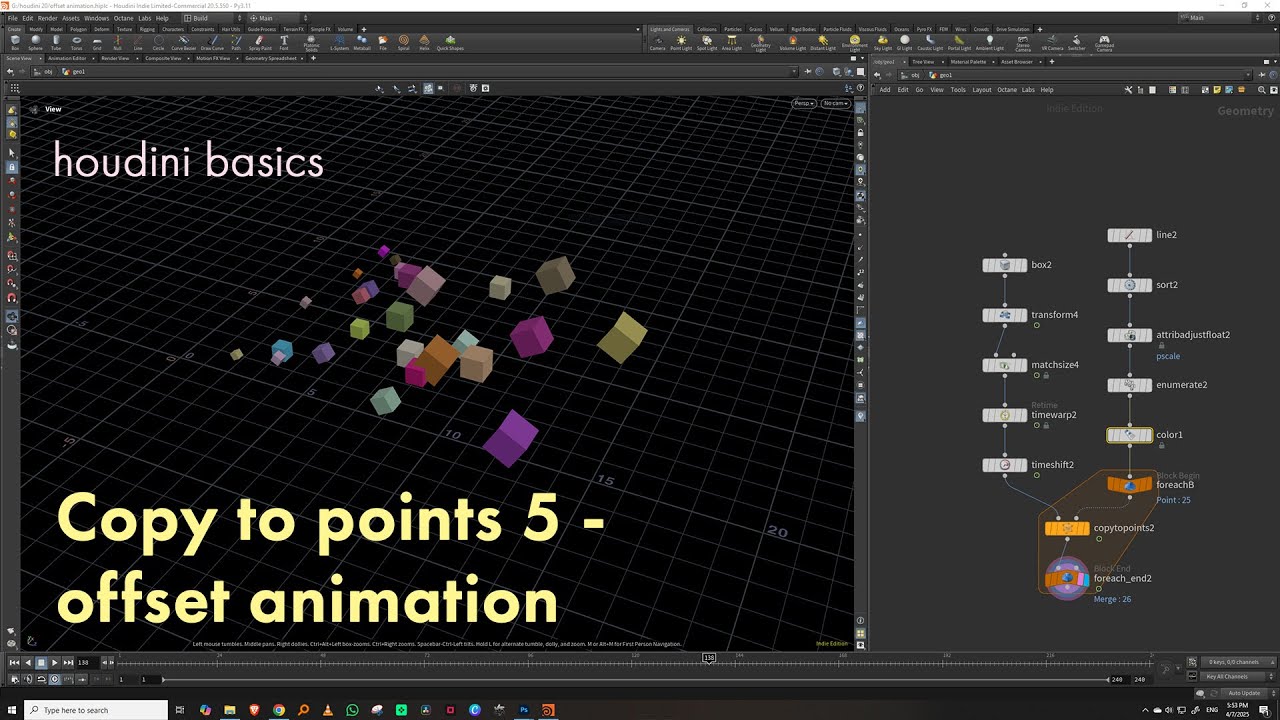Select the Sphere shelf tool

pyautogui.click(x=36, y=42)
